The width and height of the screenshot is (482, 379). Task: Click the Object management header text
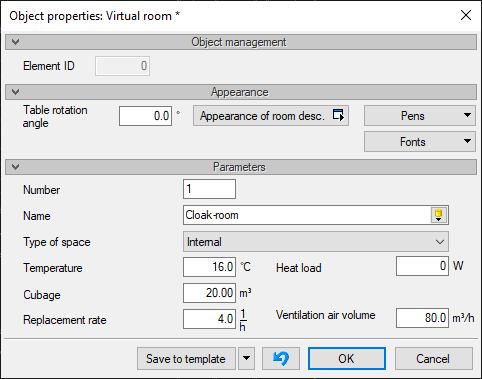(x=239, y=42)
